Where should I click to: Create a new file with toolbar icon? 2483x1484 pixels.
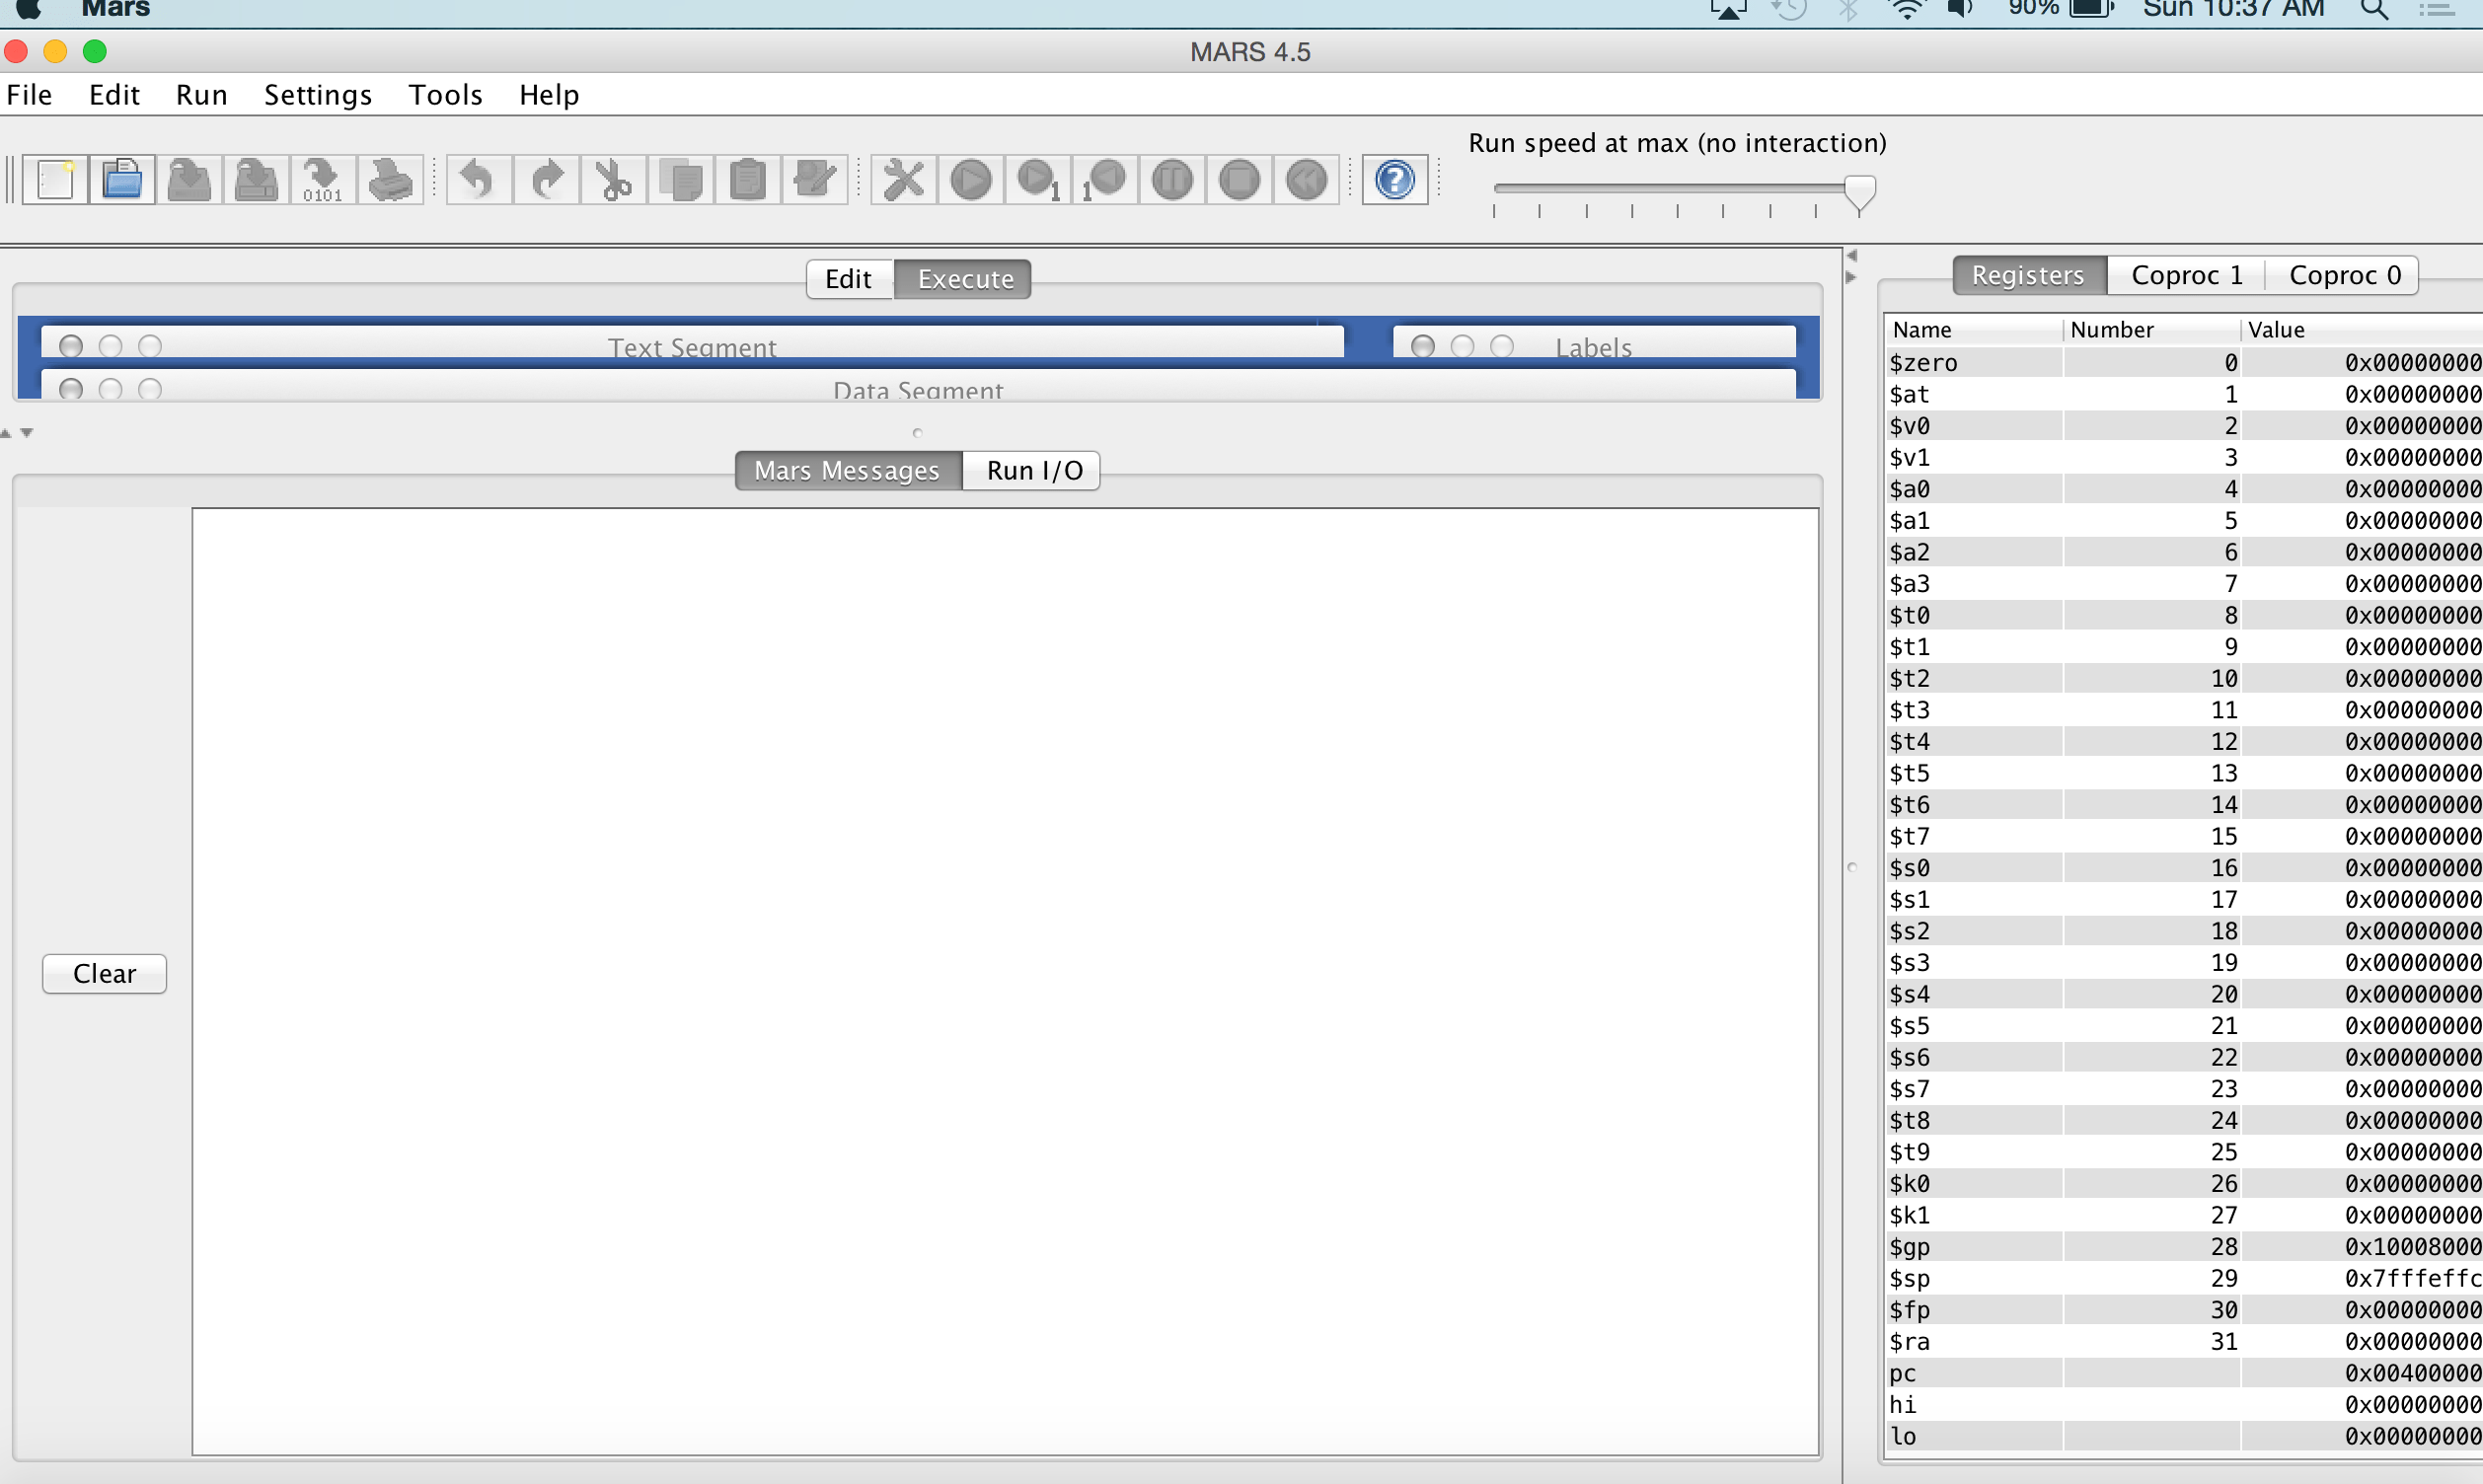click(x=55, y=180)
